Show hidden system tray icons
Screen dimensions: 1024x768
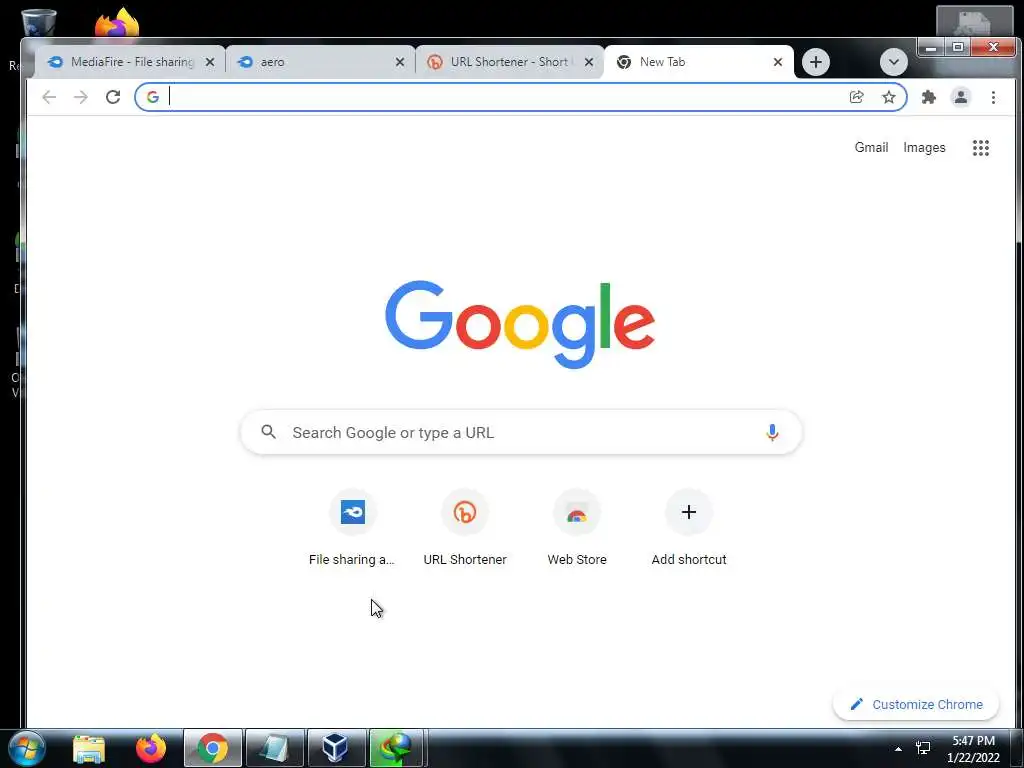tap(898, 749)
